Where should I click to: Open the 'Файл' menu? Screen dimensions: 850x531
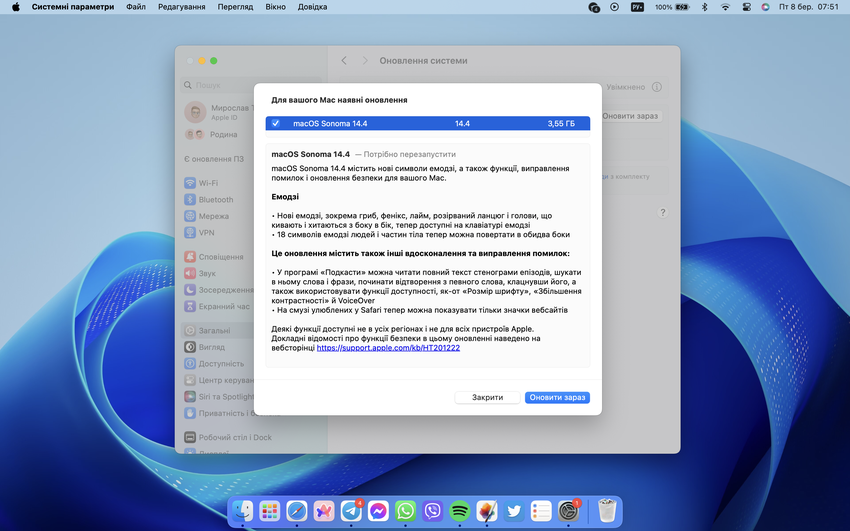[136, 7]
